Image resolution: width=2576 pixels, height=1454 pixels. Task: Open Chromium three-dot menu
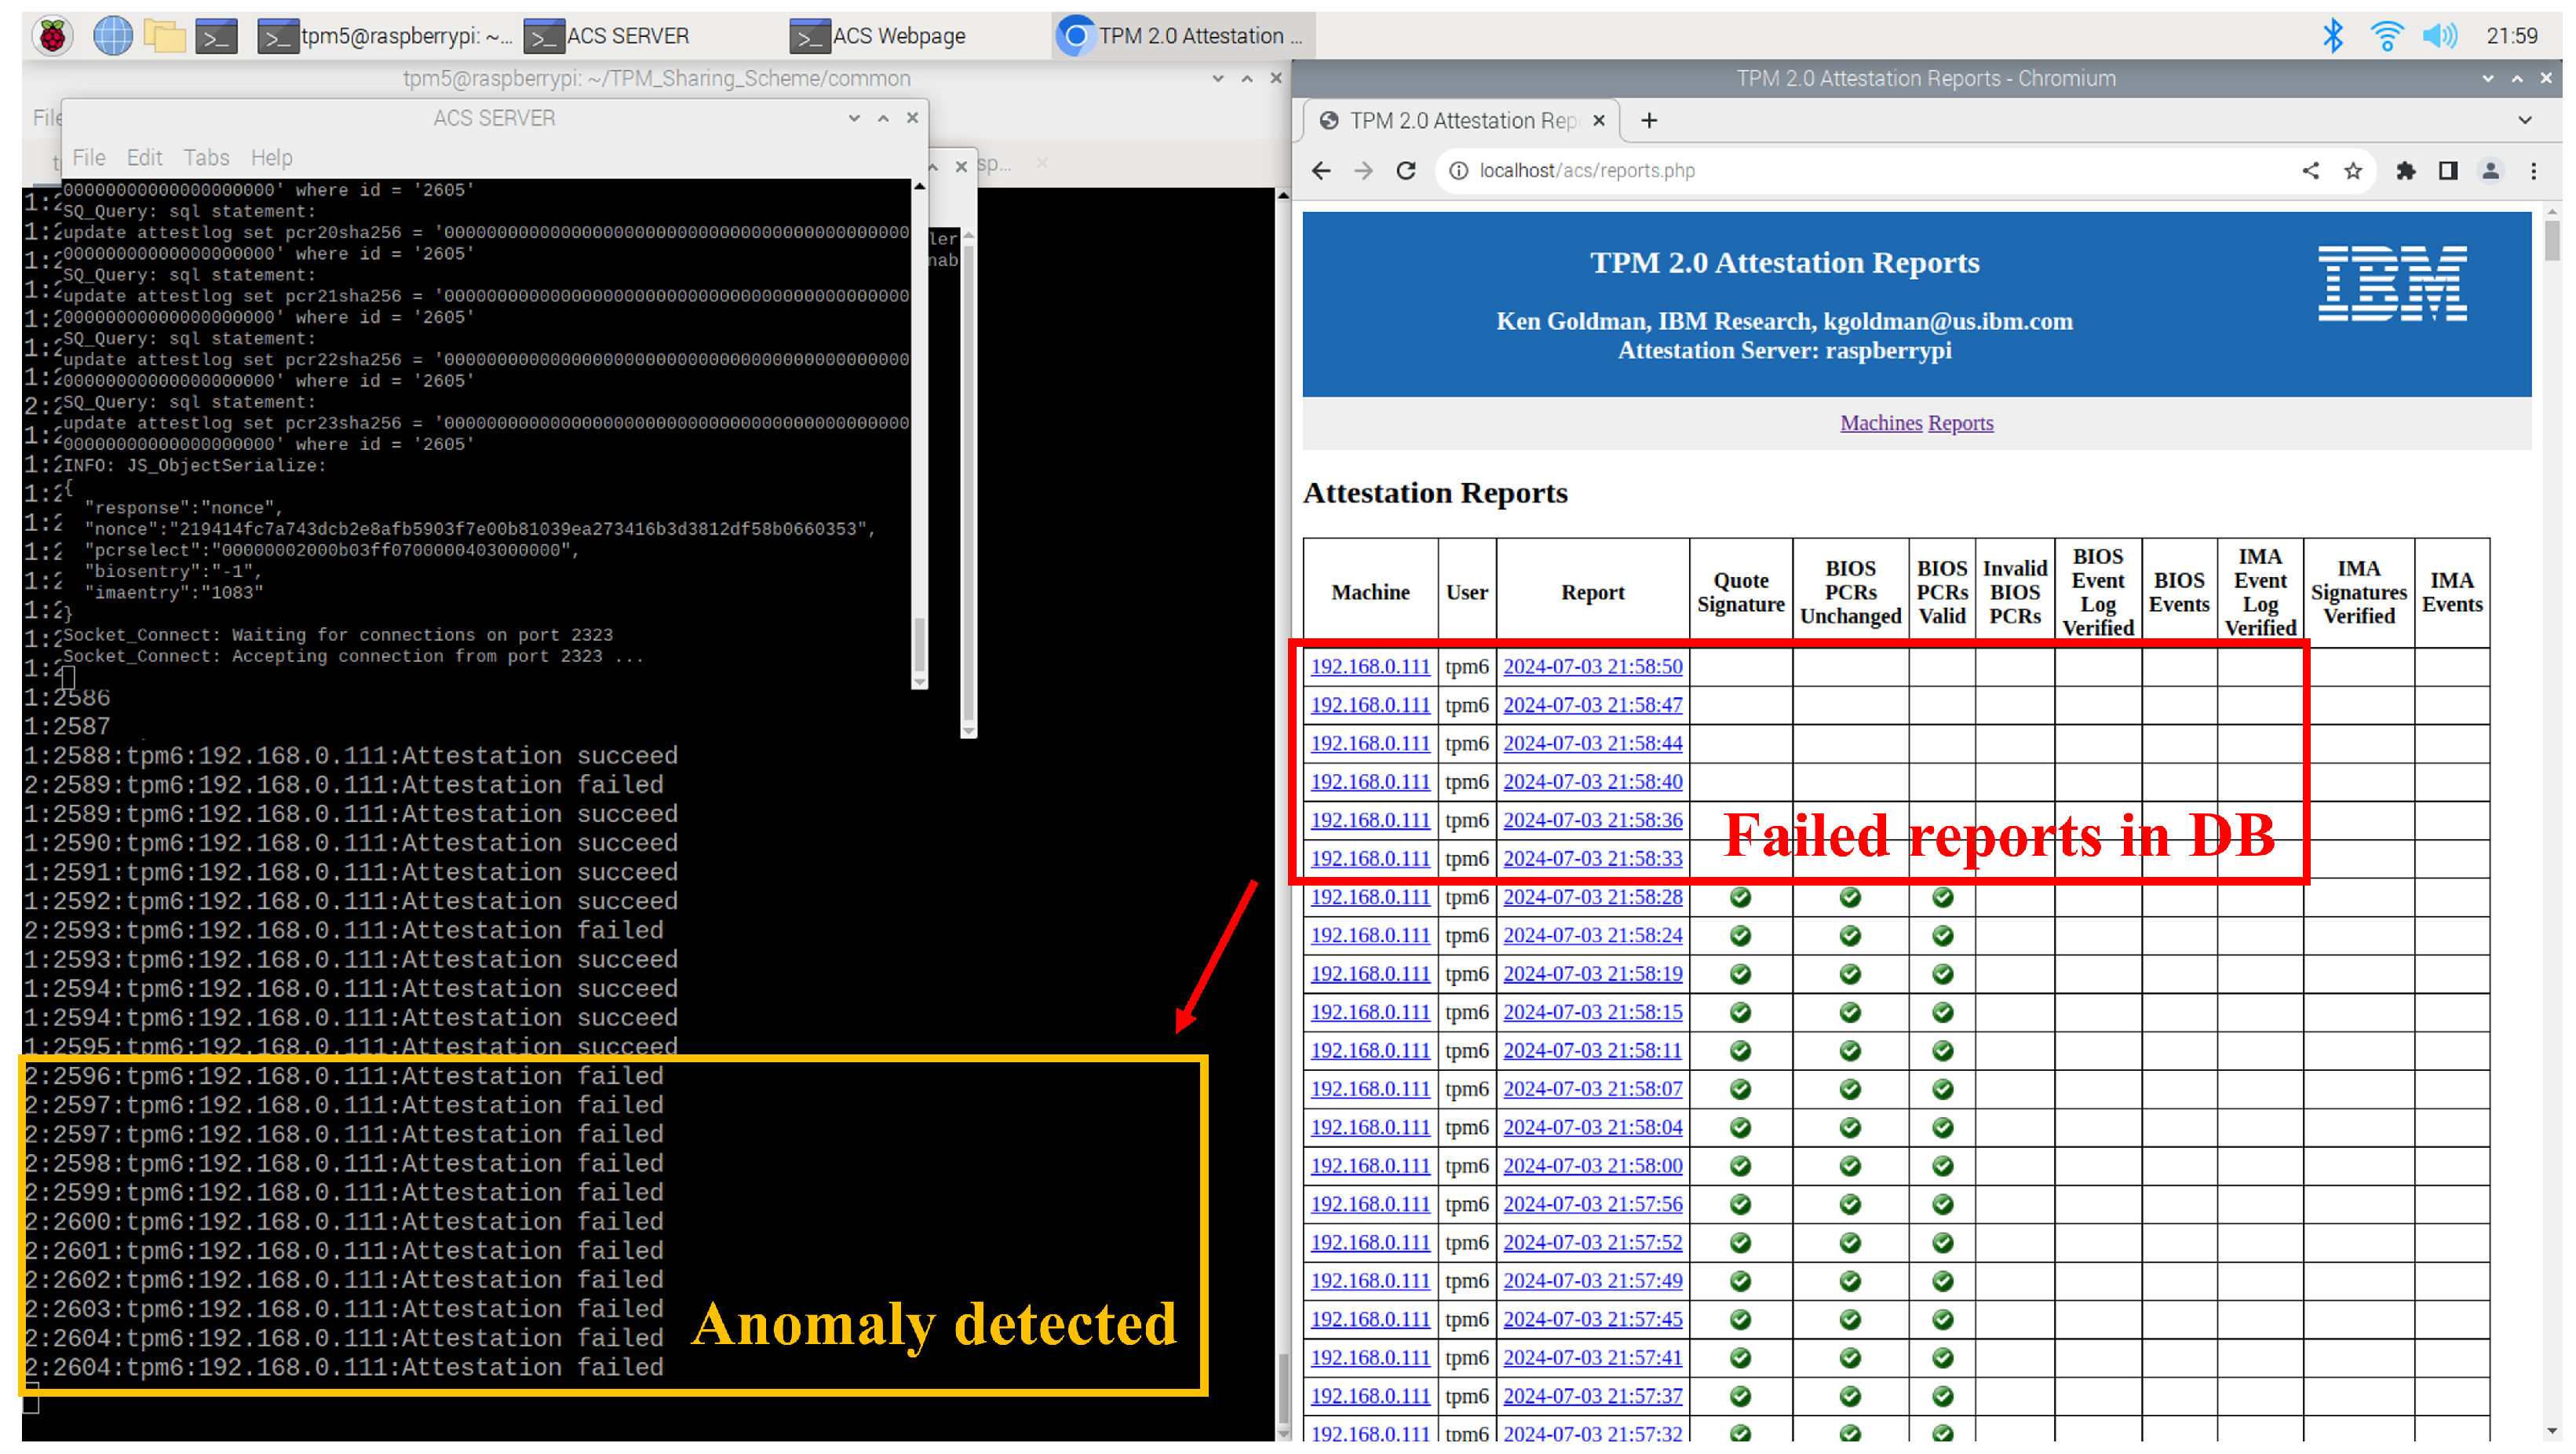click(x=2533, y=171)
